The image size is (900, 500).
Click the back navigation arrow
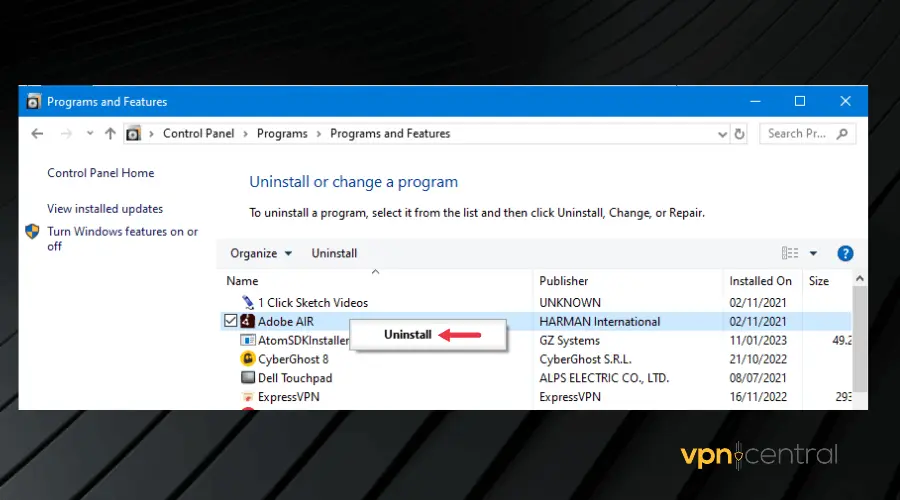pyautogui.click(x=37, y=134)
